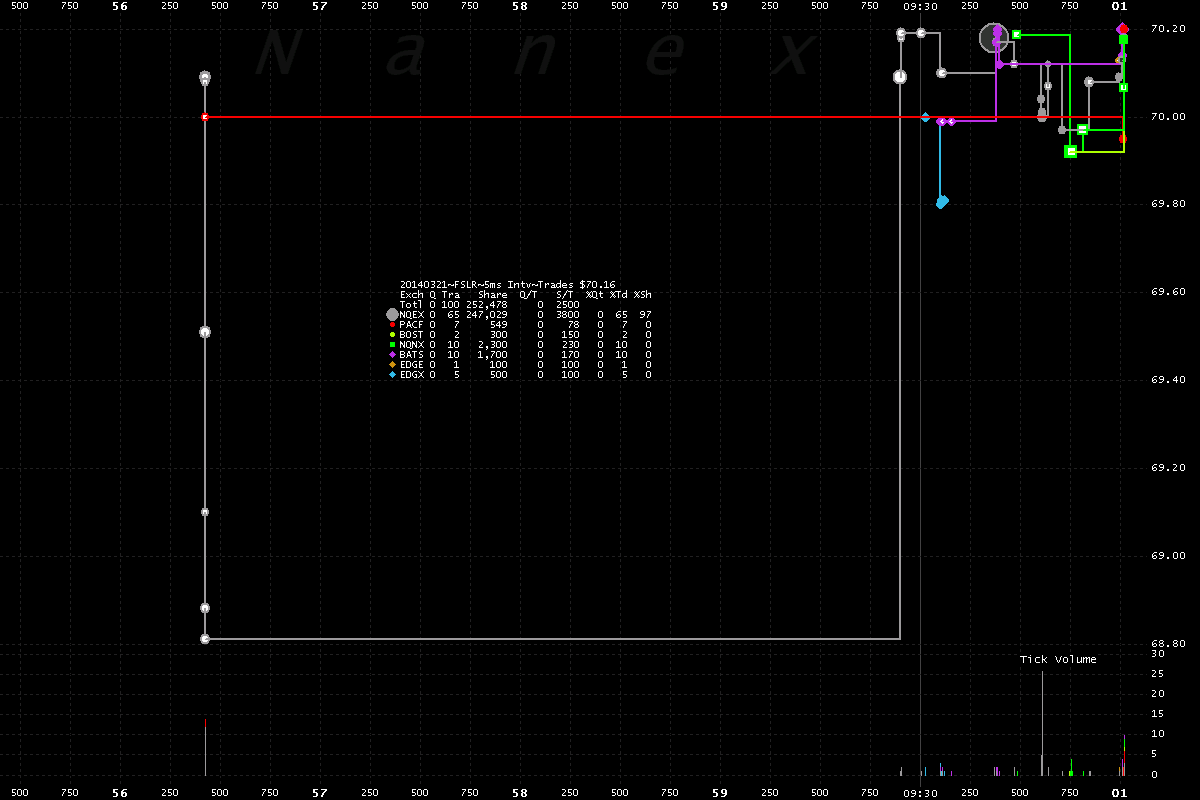This screenshot has width=1200, height=800.
Task: Select the gray trade circle near 69.50
Action: coord(205,331)
